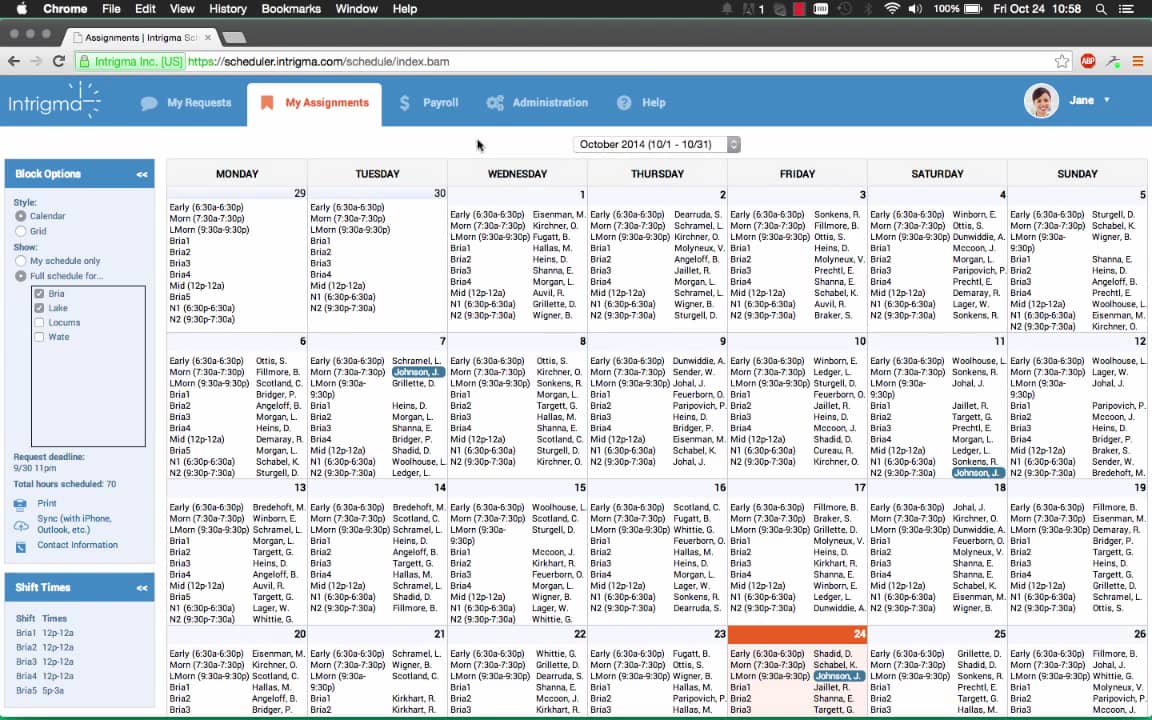Viewport: 1152px width, 720px height.
Task: Open the History menu
Action: tap(228, 9)
